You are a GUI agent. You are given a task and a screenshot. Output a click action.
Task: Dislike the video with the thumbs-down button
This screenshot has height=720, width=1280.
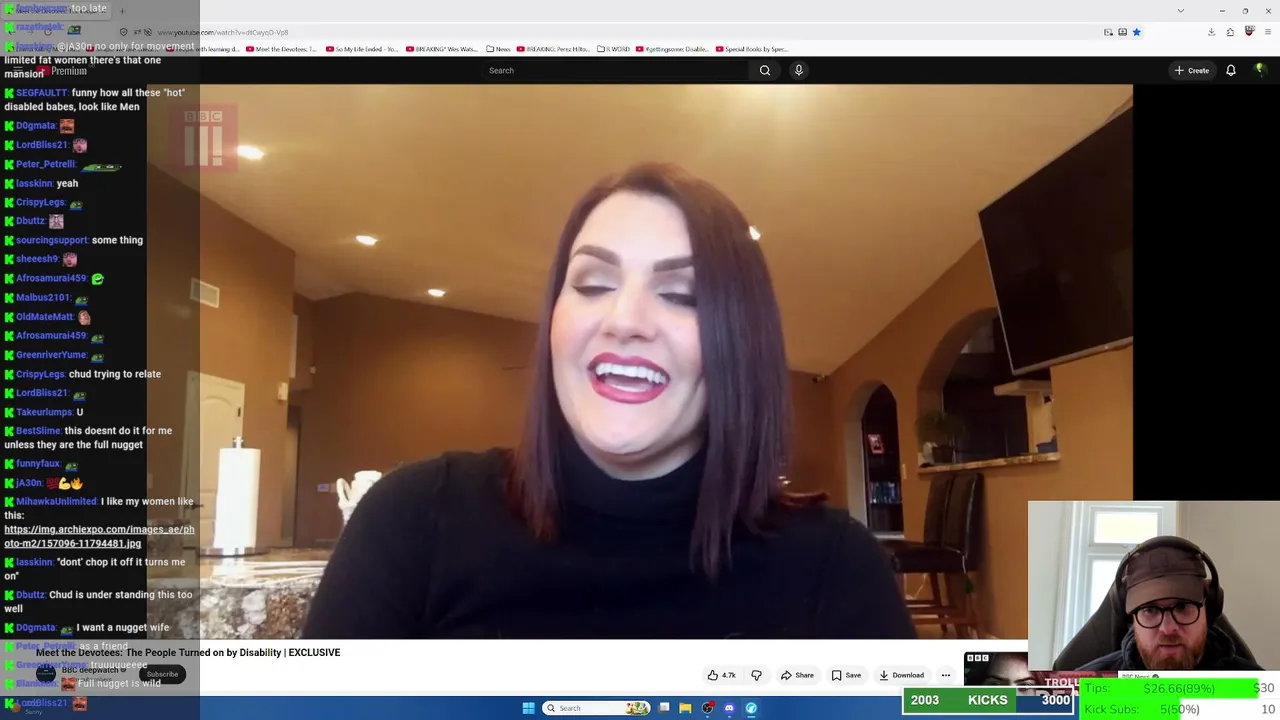[x=756, y=675]
